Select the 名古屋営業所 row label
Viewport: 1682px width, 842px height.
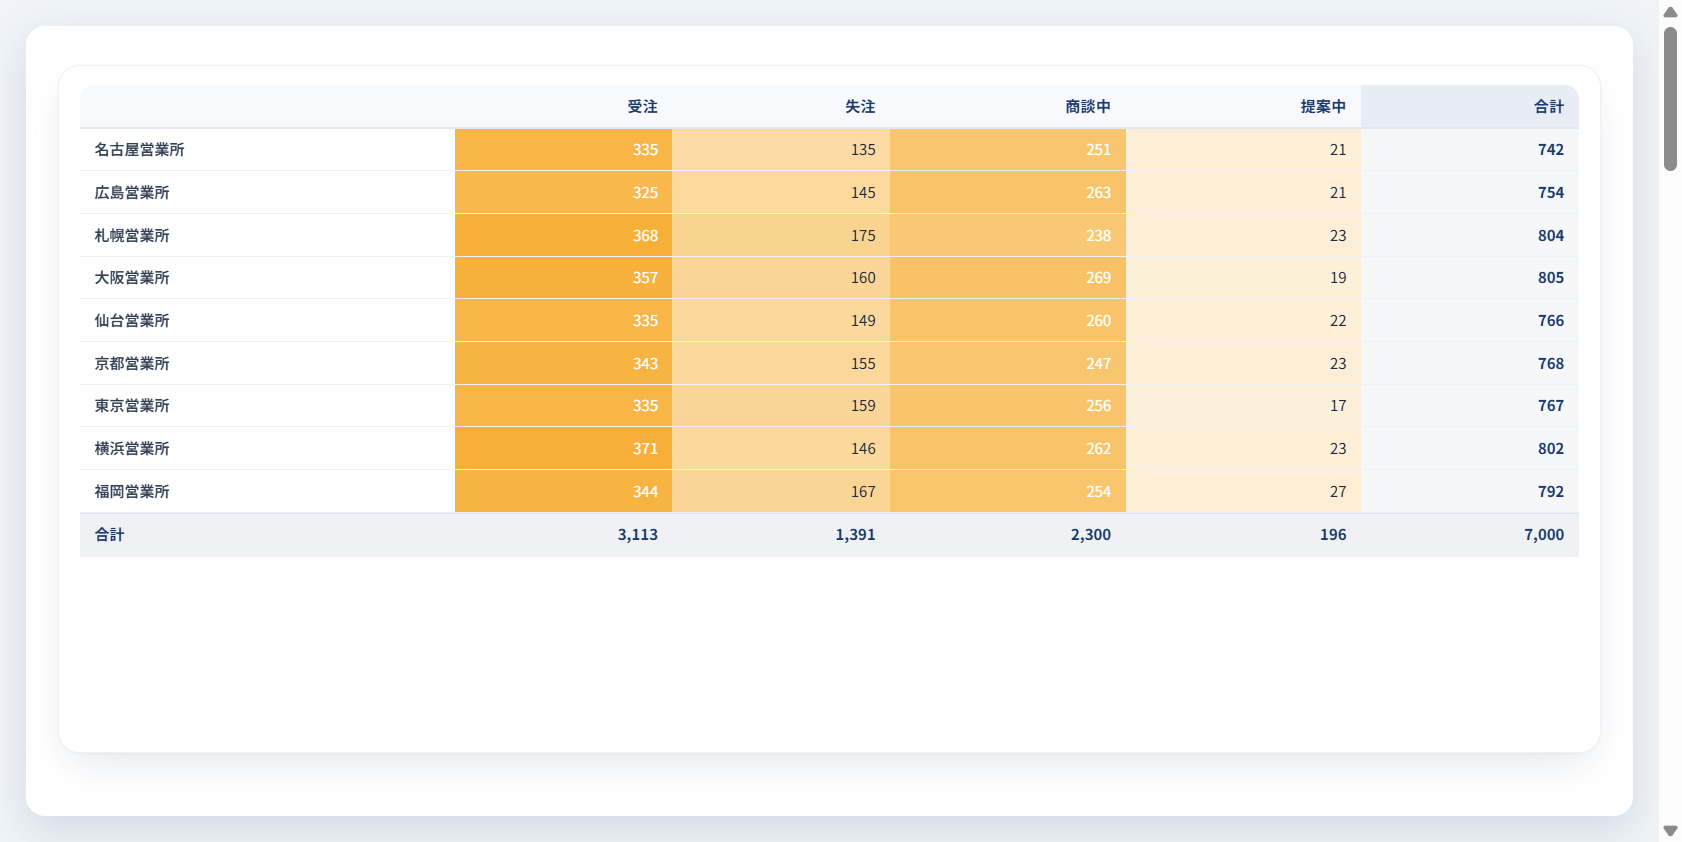[x=267, y=150]
